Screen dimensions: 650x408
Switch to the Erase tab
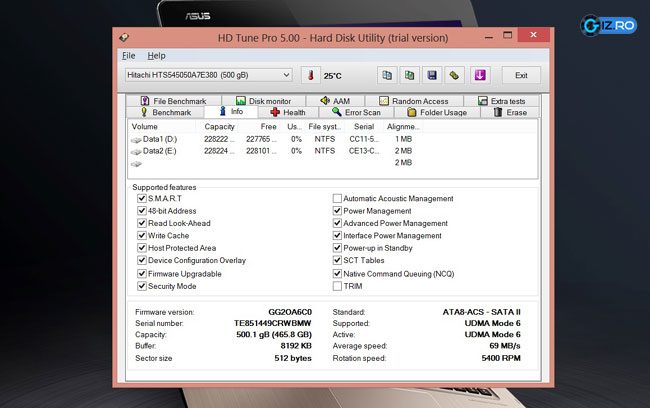[510, 112]
